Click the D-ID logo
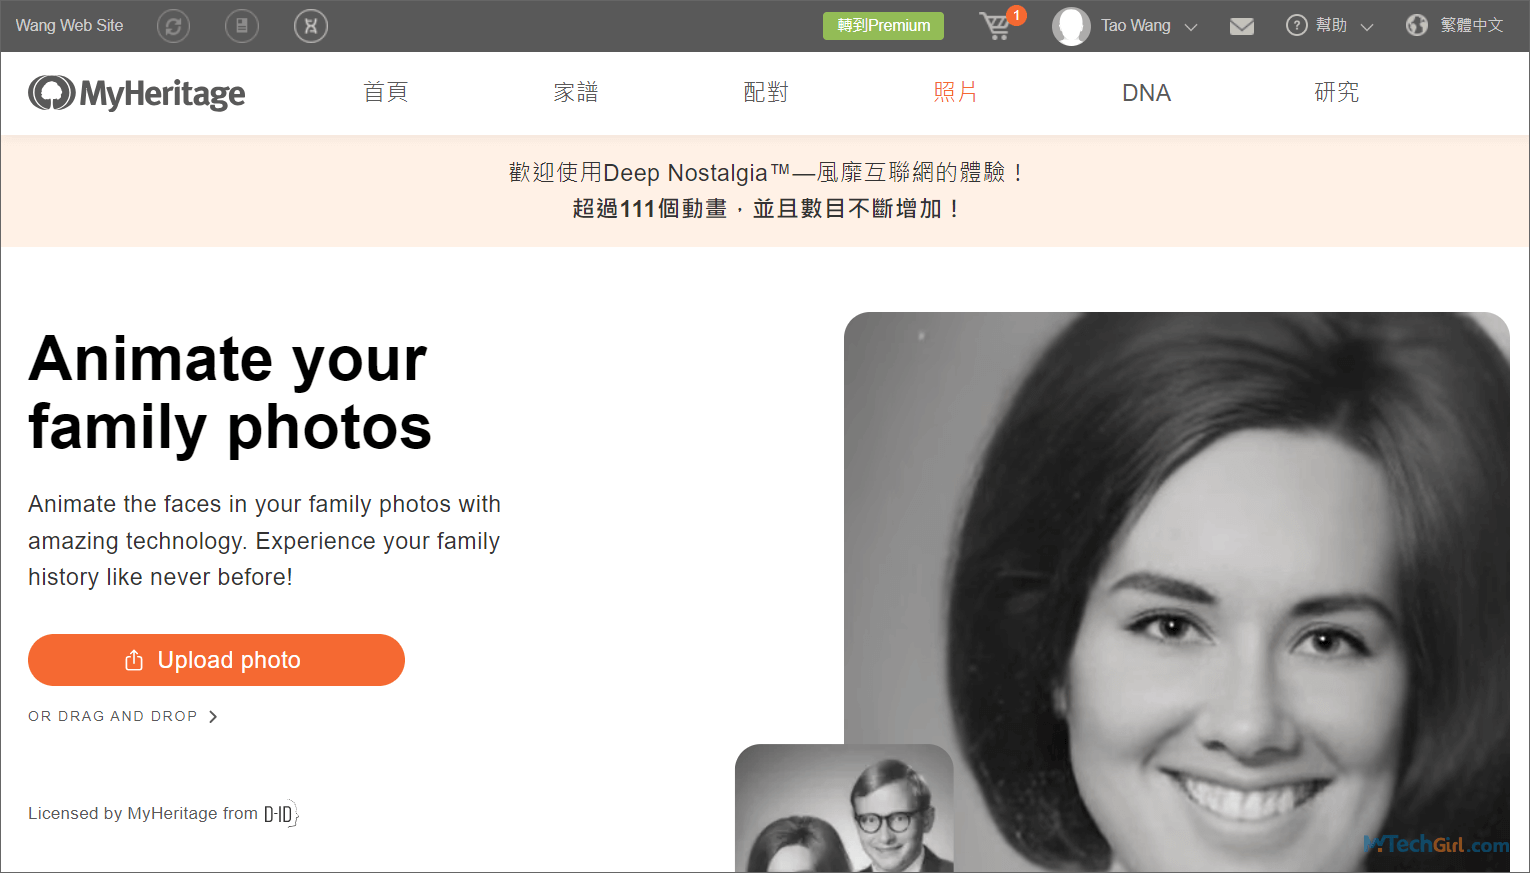The image size is (1530, 873). [281, 814]
